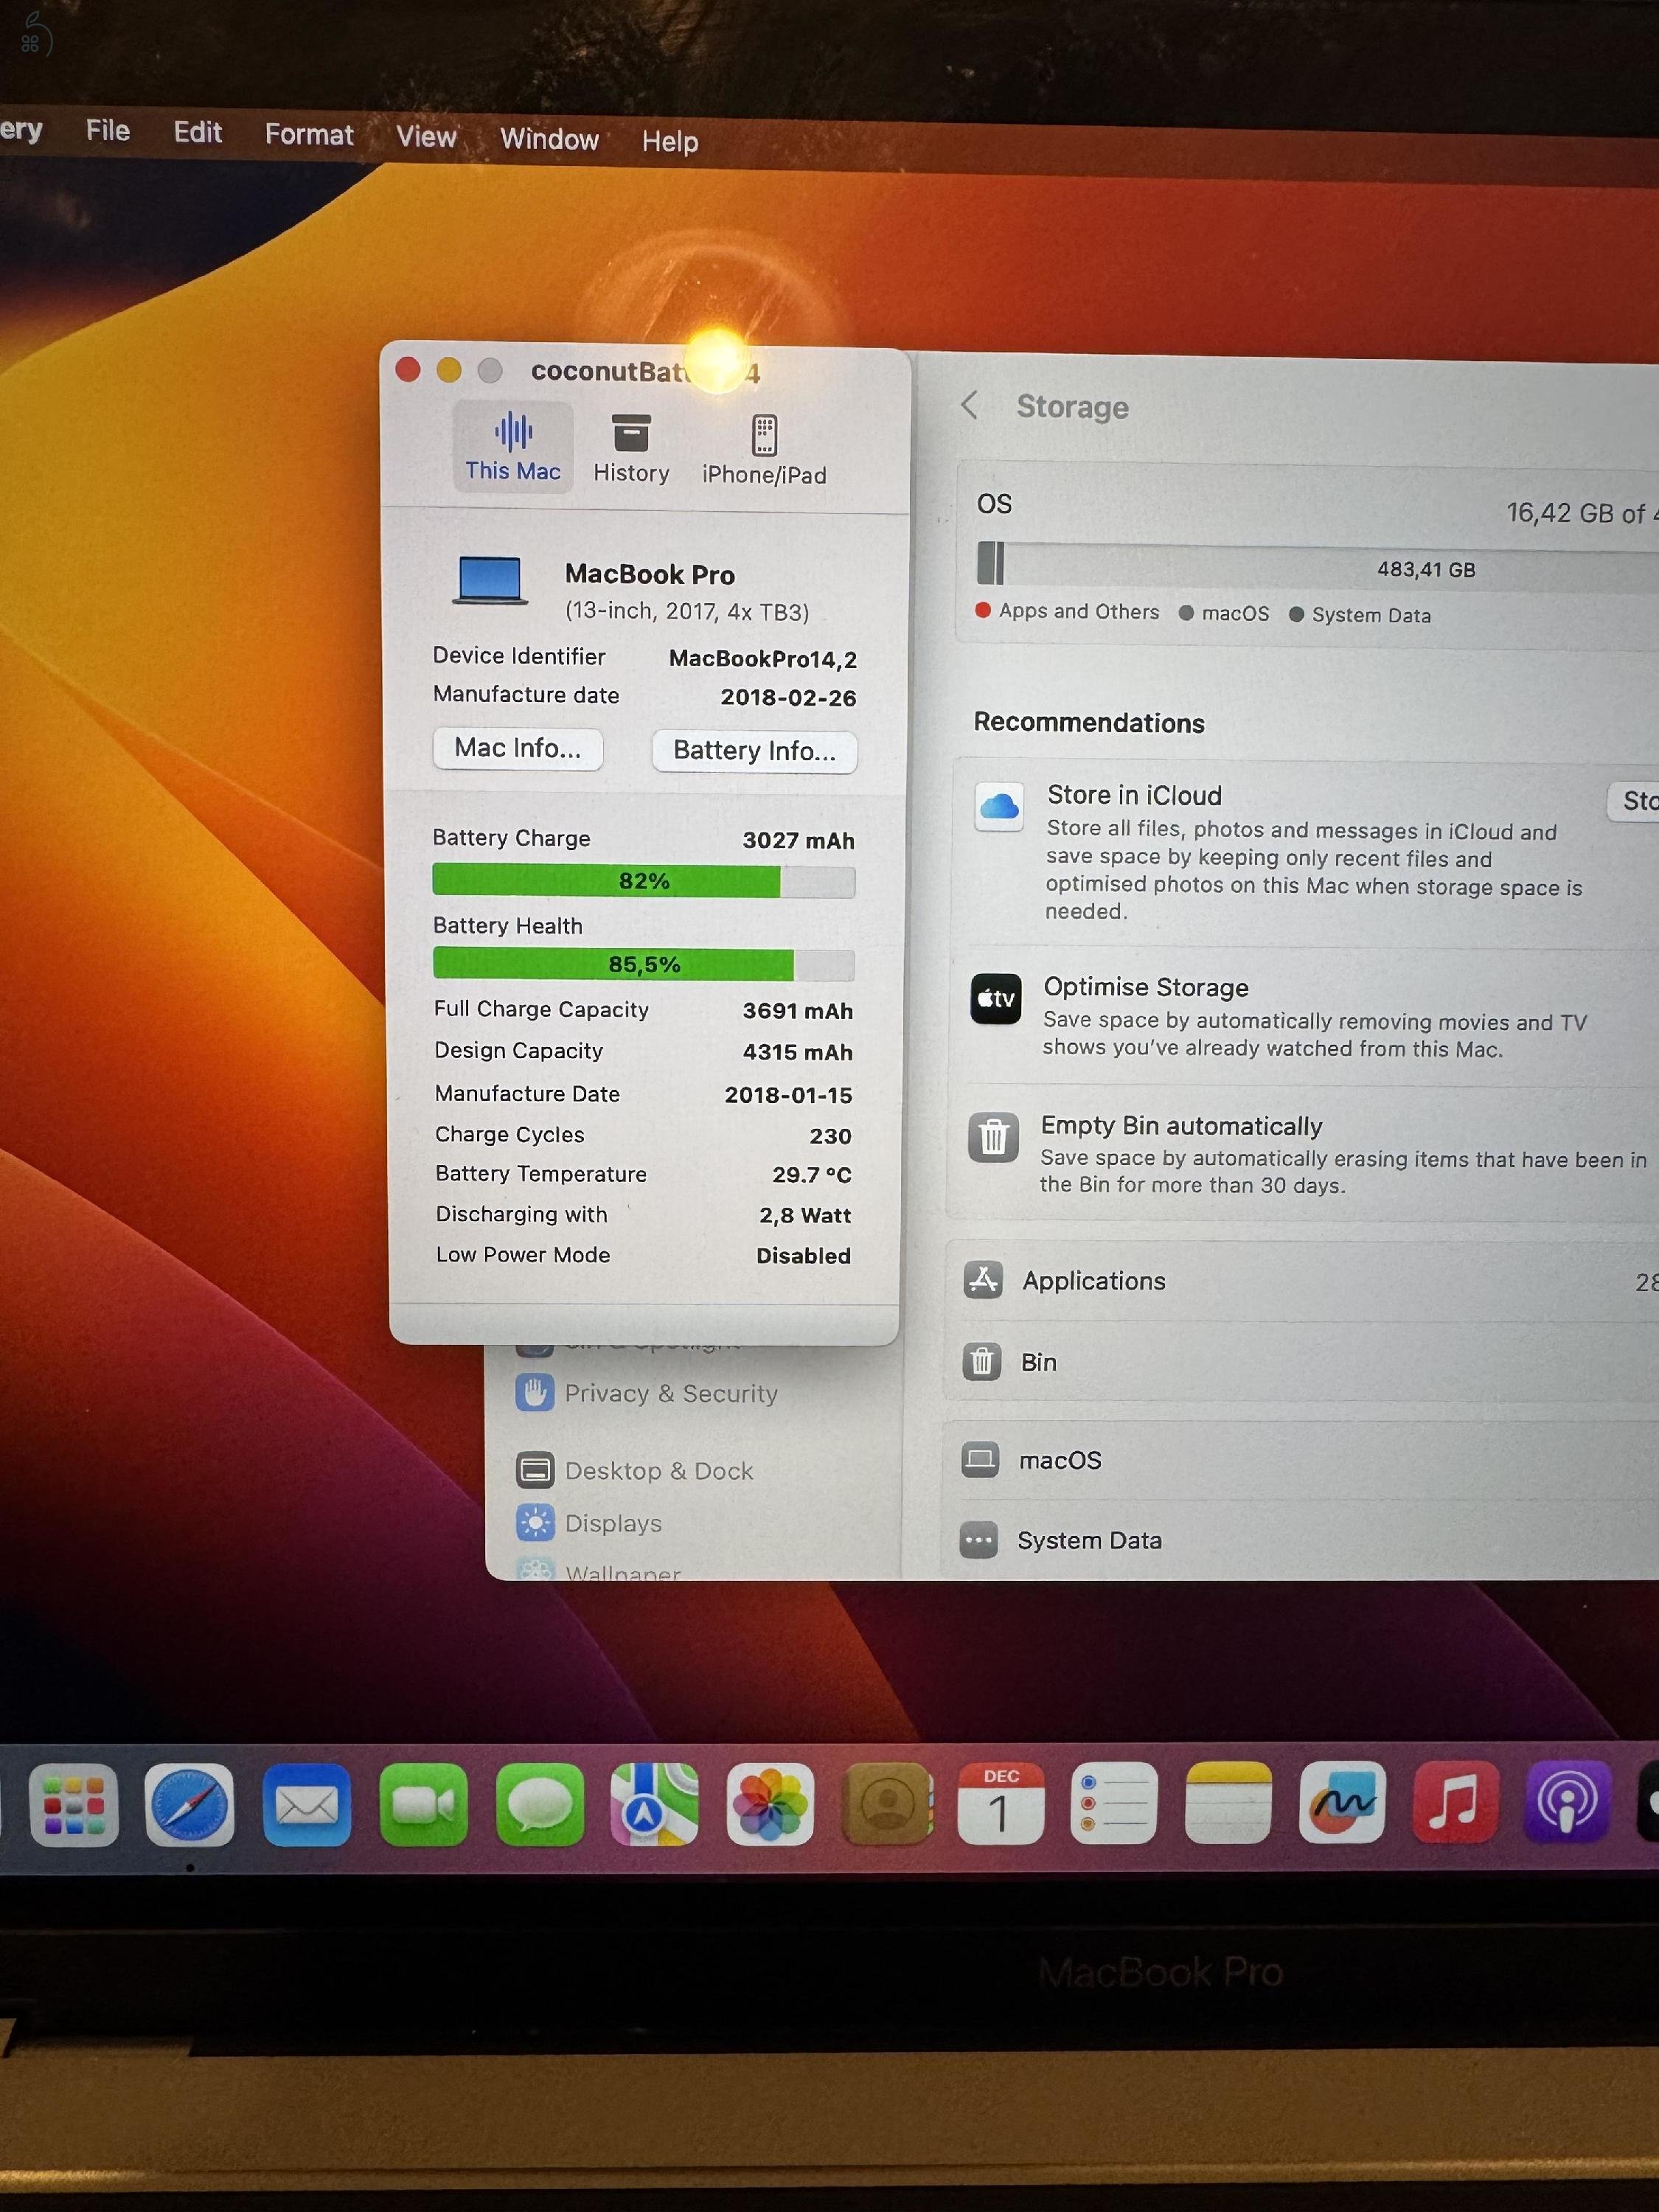The width and height of the screenshot is (1659, 2212).
Task: Click the Full Charge Capacity 3691 mAh value
Action: point(798,1011)
